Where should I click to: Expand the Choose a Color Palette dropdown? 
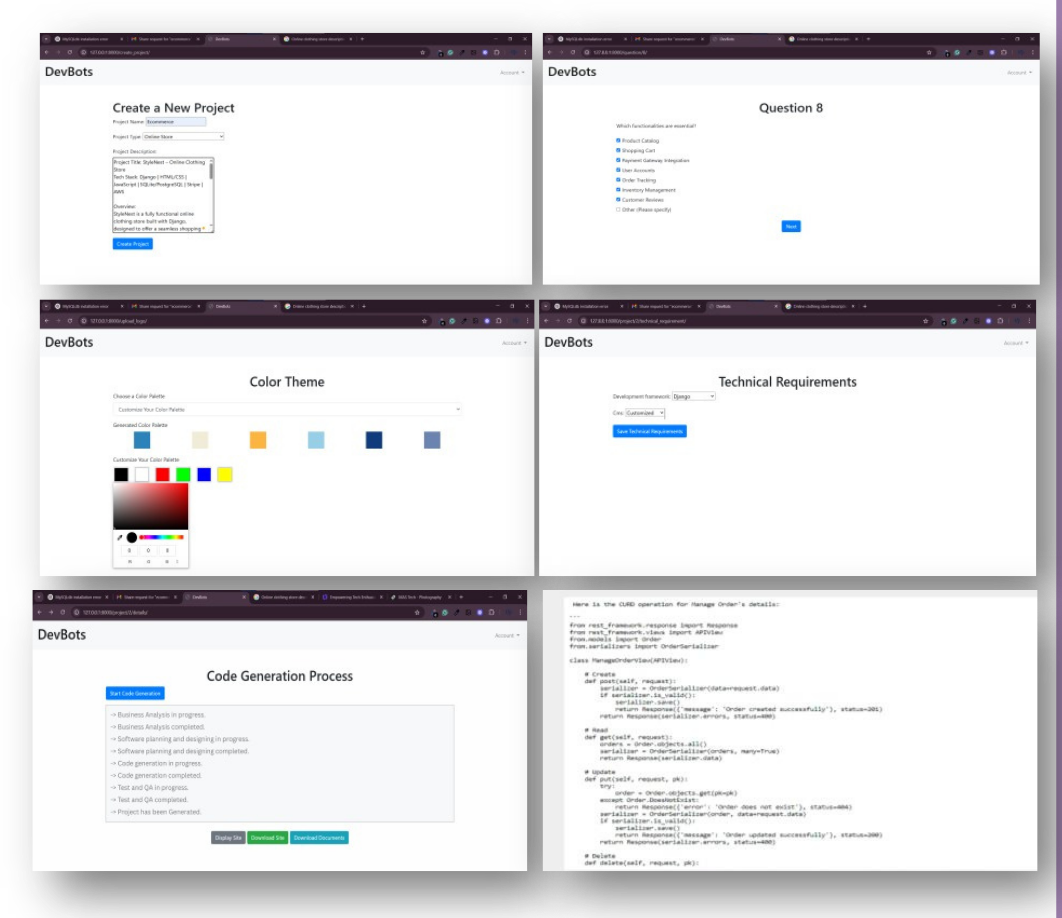pos(287,409)
